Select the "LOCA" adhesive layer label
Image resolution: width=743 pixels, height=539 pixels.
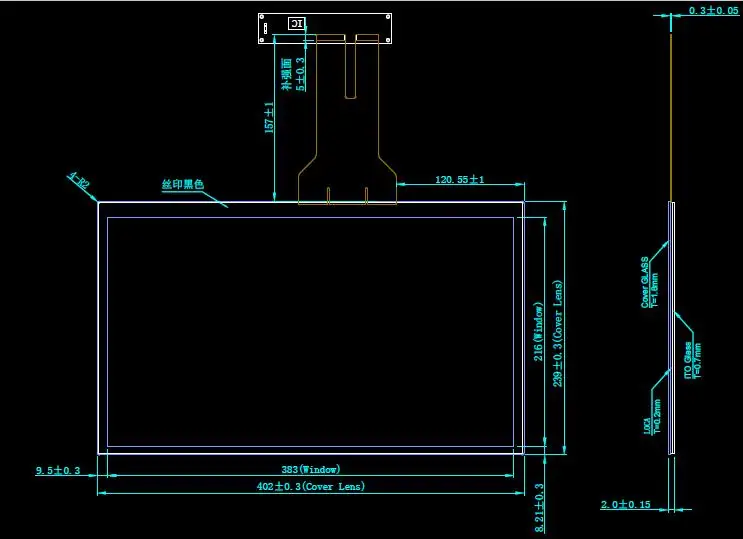[x=647, y=425]
